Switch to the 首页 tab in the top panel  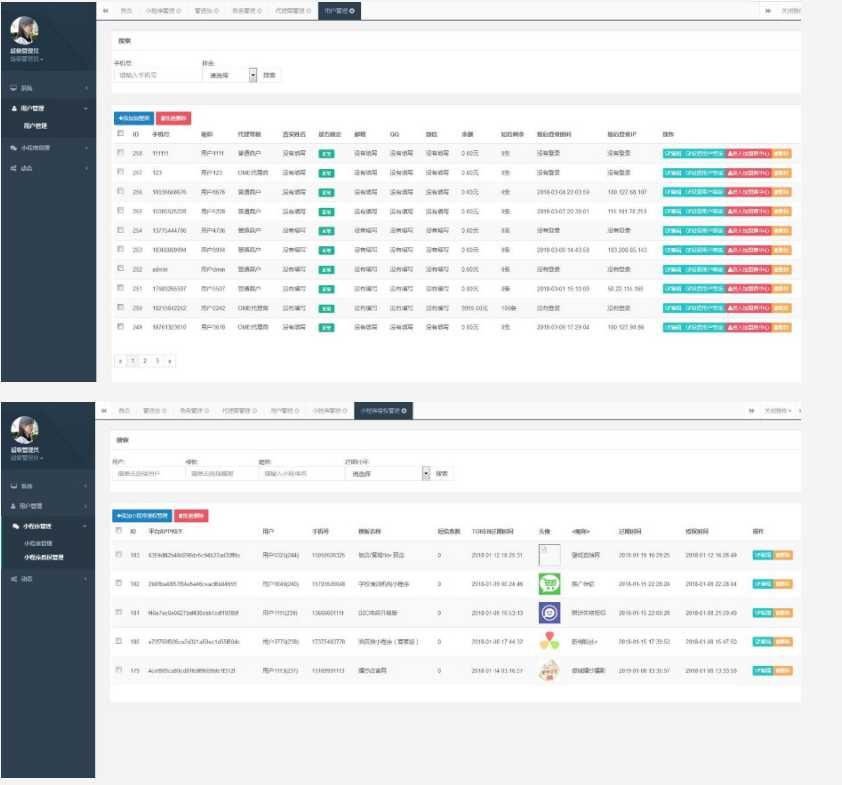point(125,10)
